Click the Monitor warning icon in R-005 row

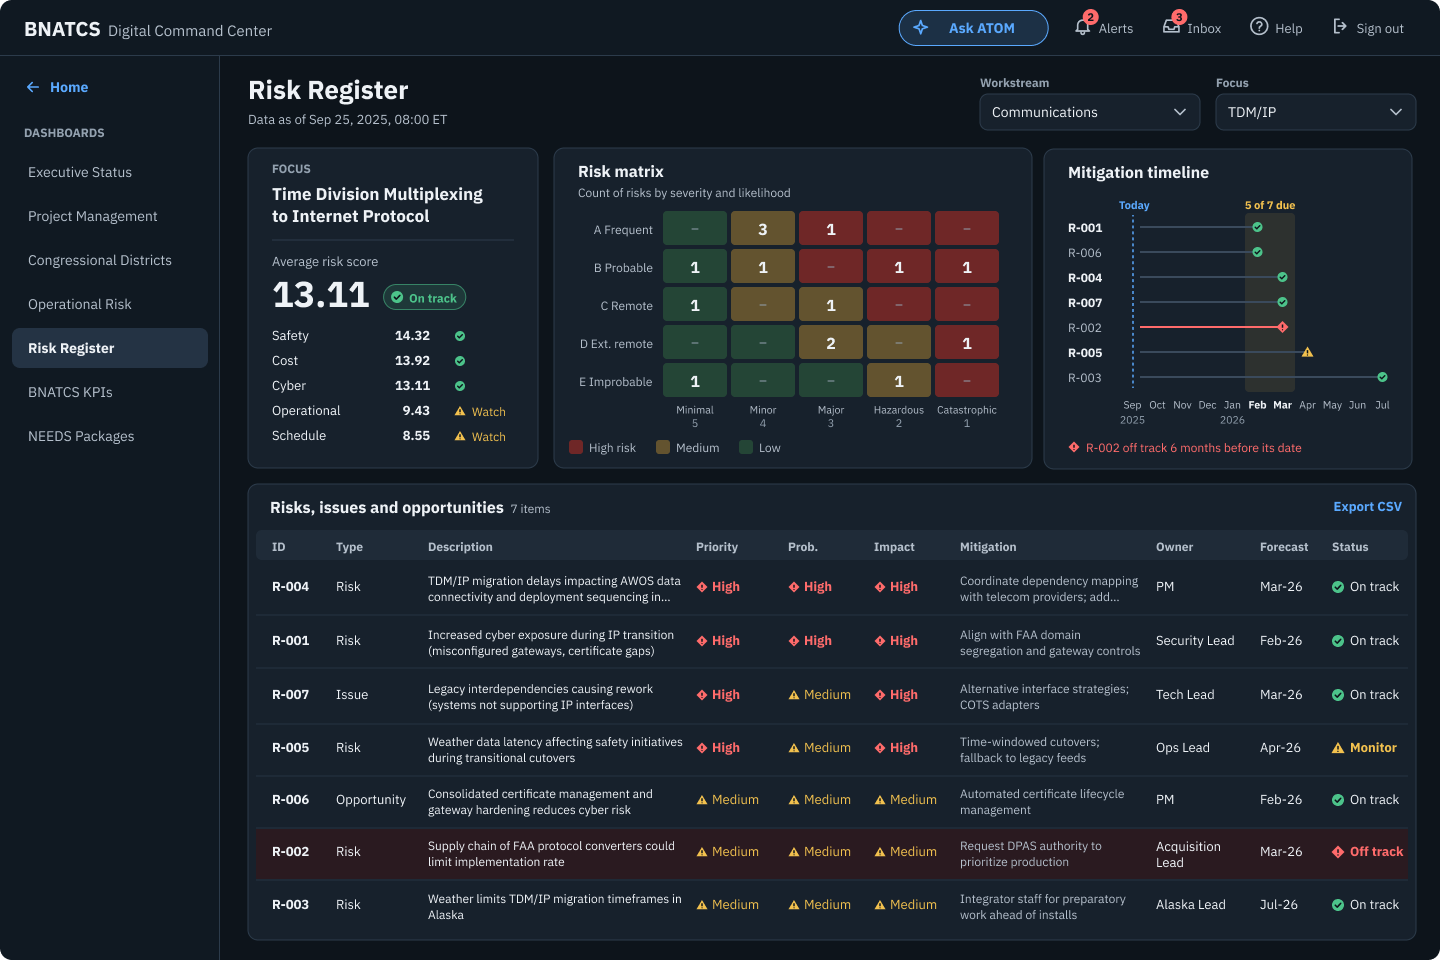(1338, 748)
